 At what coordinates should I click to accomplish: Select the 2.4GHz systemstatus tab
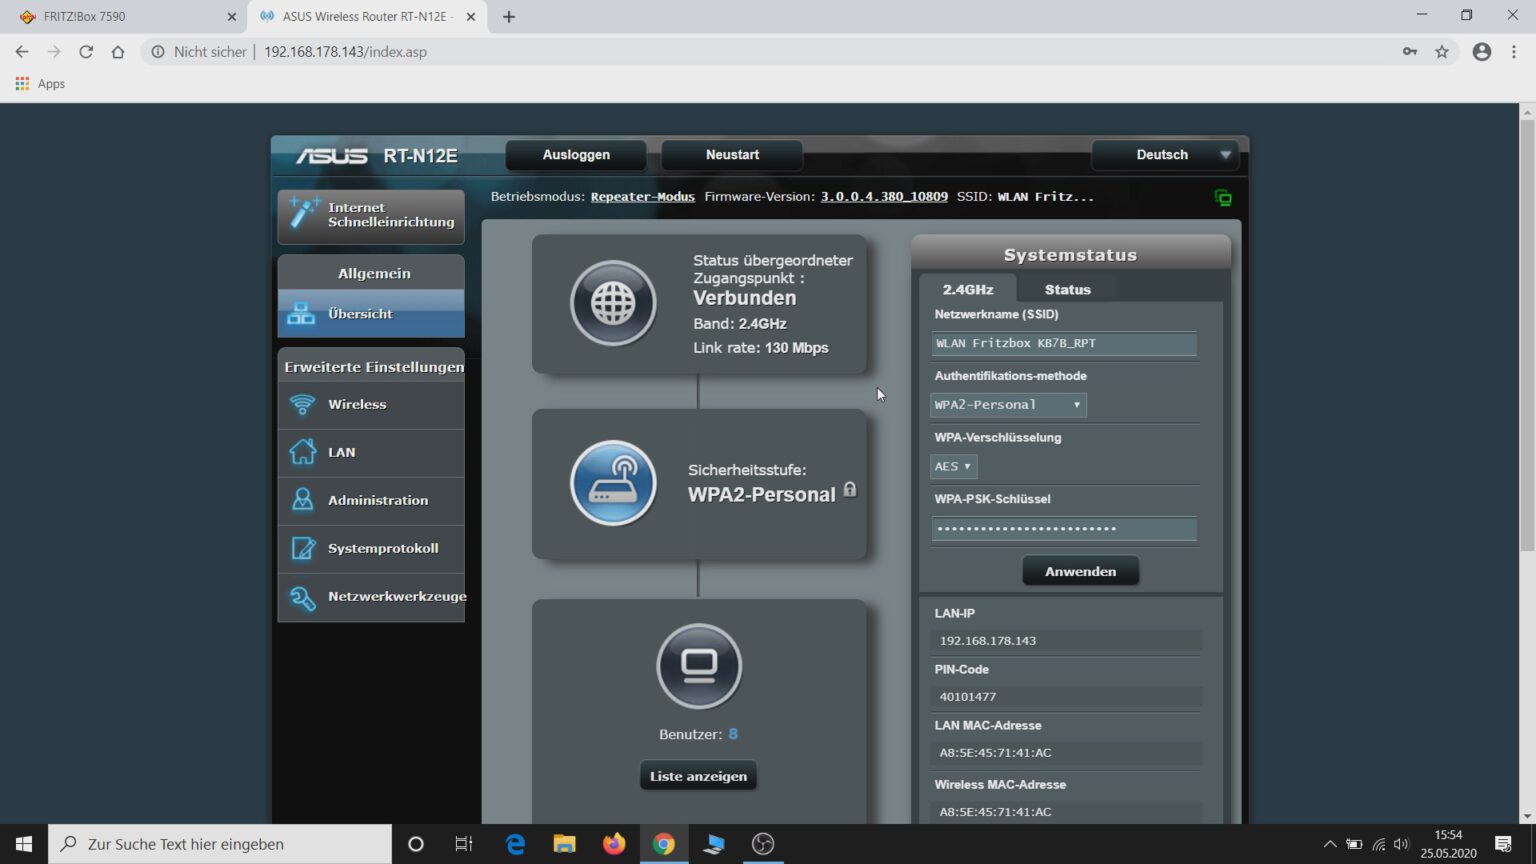coord(968,289)
